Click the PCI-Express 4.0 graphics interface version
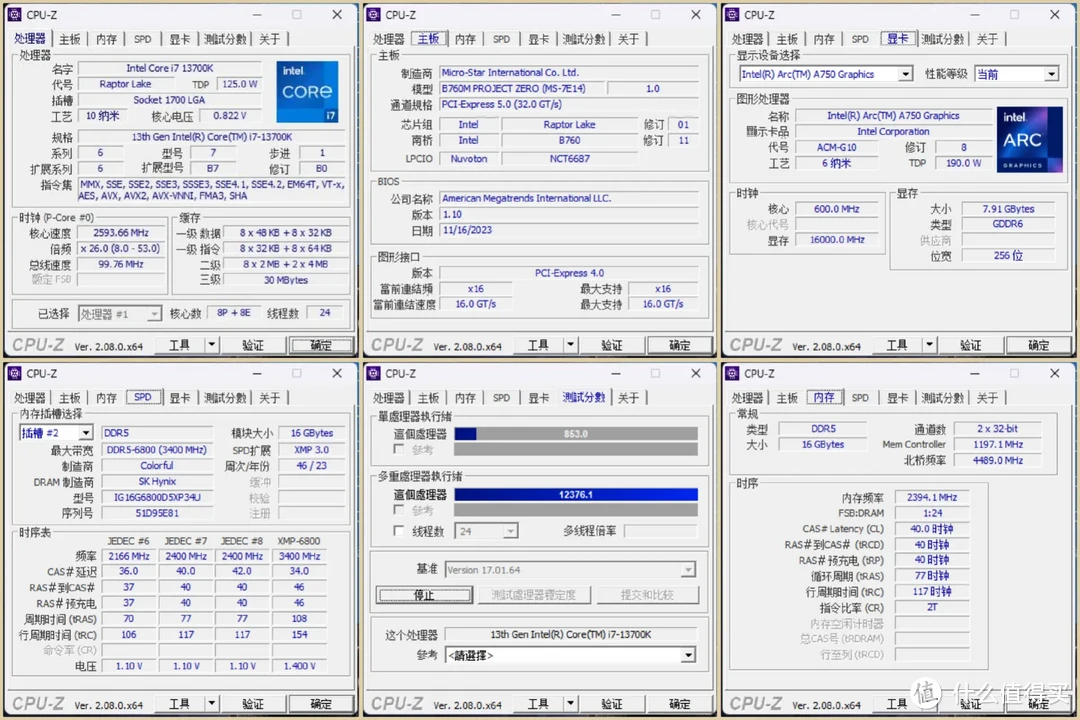This screenshot has width=1080, height=720. (x=569, y=273)
